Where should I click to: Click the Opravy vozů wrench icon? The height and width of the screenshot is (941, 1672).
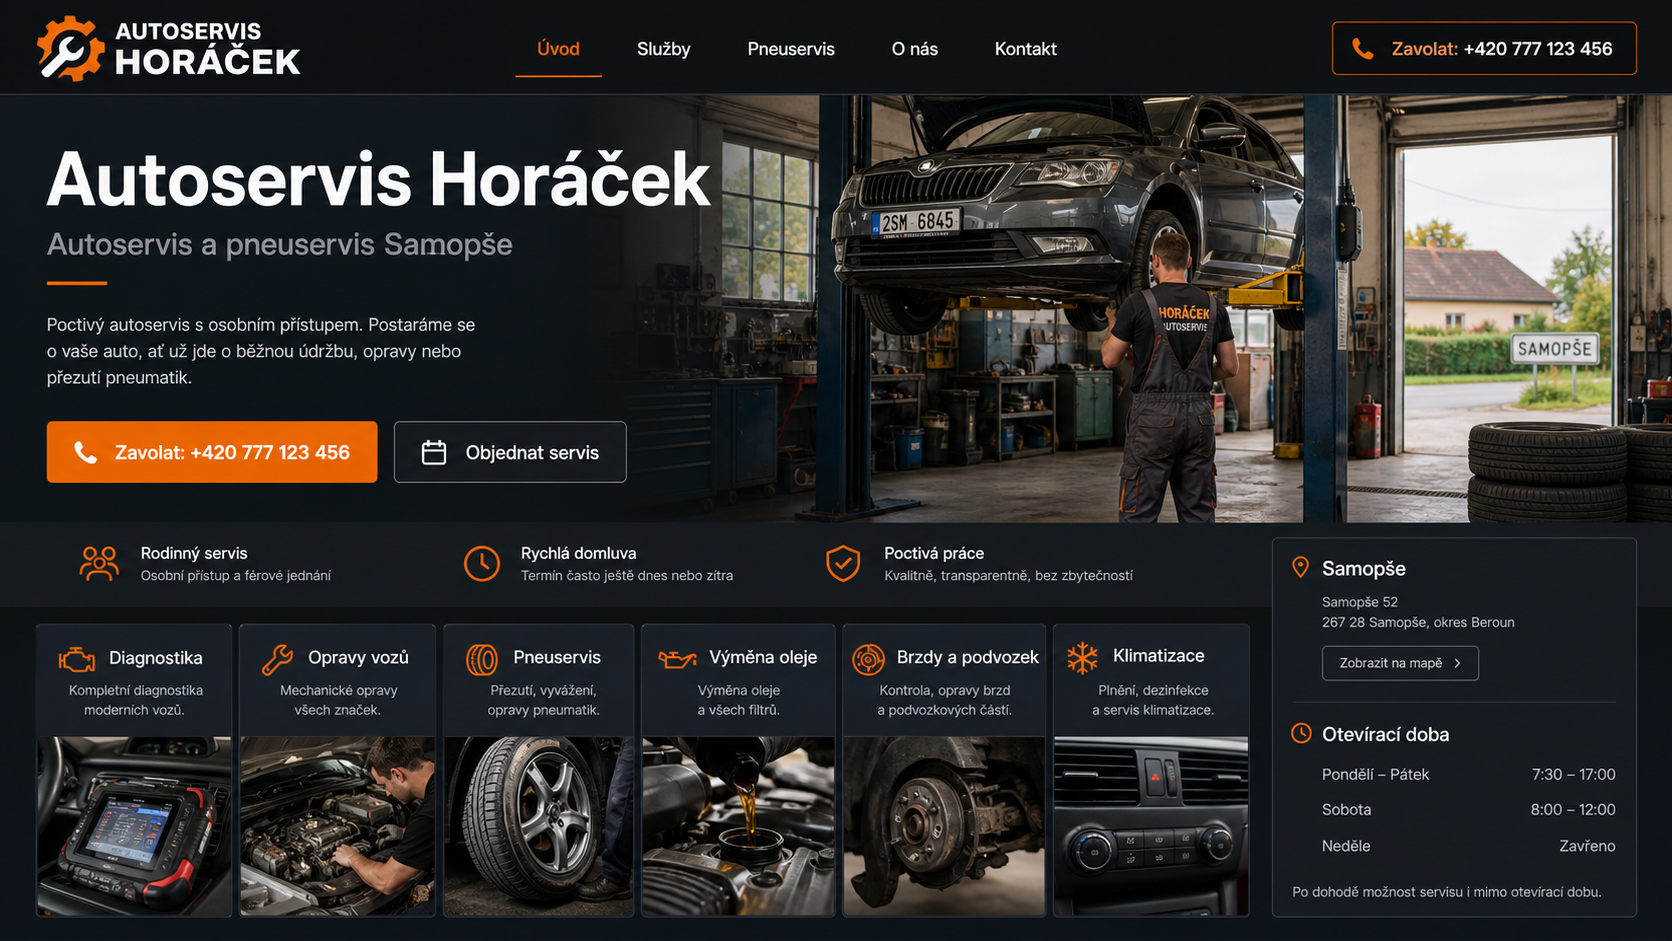tap(277, 659)
